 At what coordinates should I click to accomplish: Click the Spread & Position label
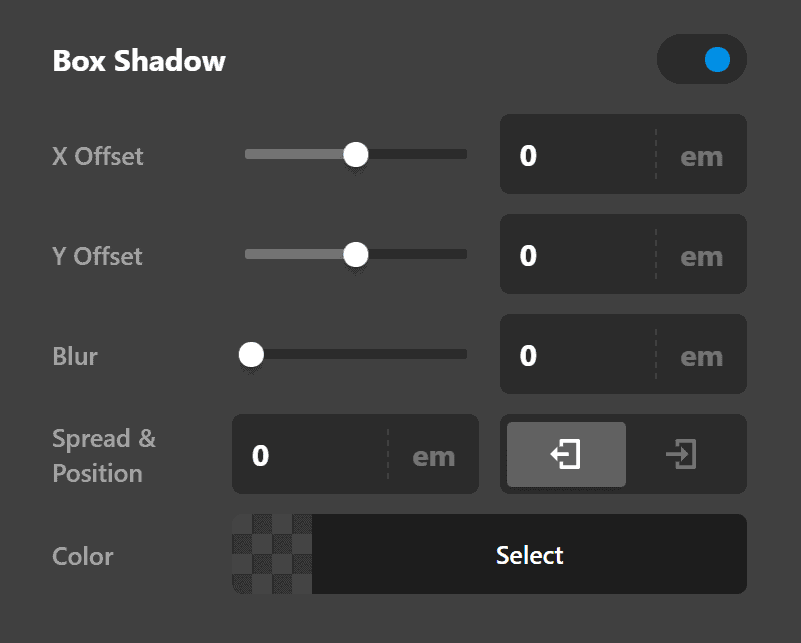click(104, 455)
